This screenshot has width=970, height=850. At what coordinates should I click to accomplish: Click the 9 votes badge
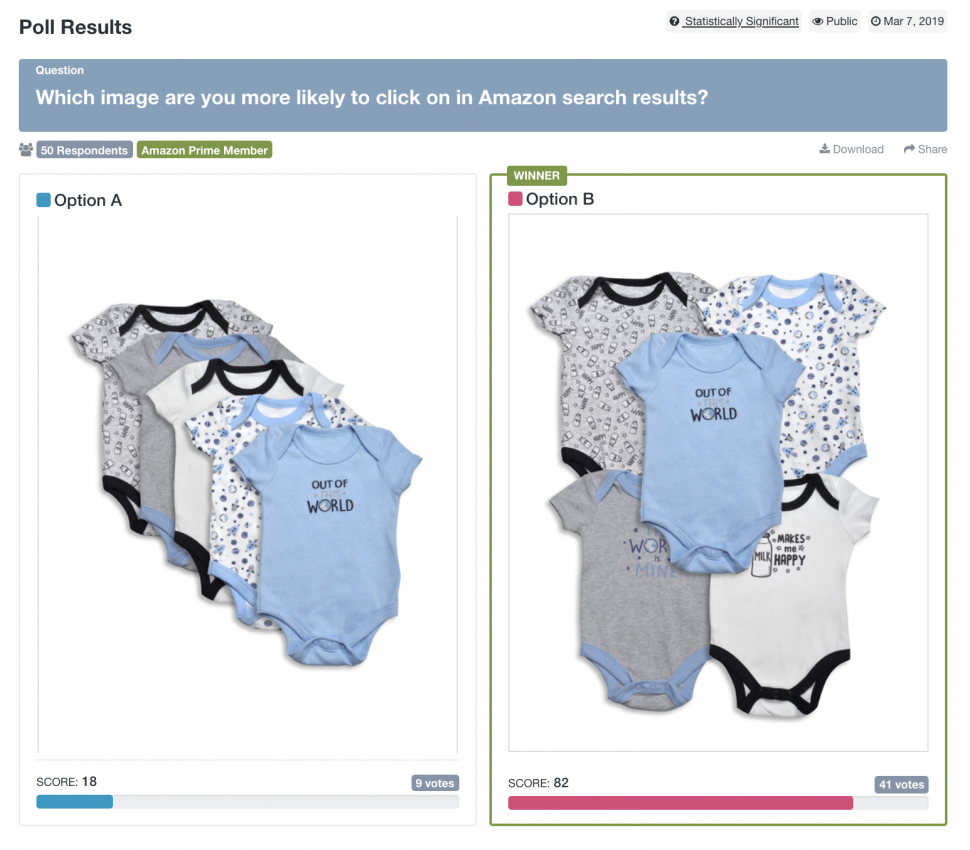435,783
